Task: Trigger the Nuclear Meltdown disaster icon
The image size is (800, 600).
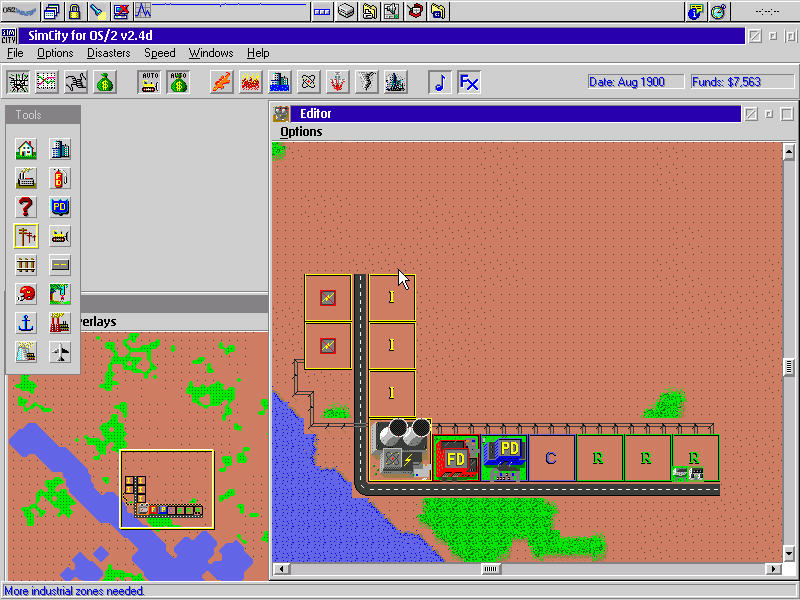Action: [x=309, y=82]
